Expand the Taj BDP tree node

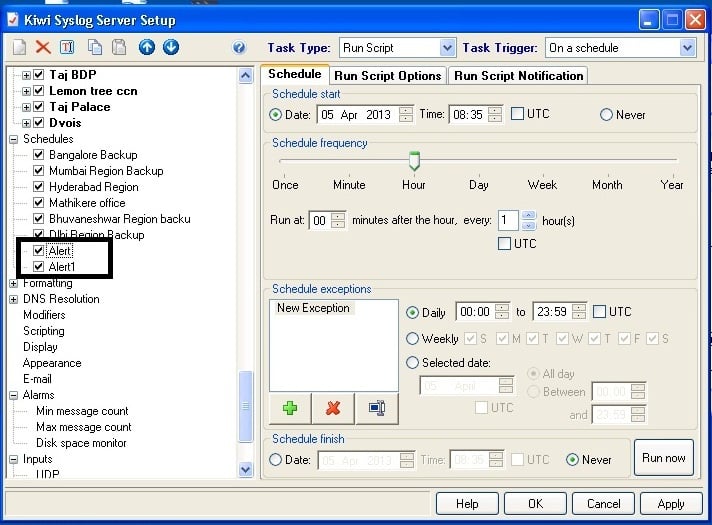coord(26,75)
